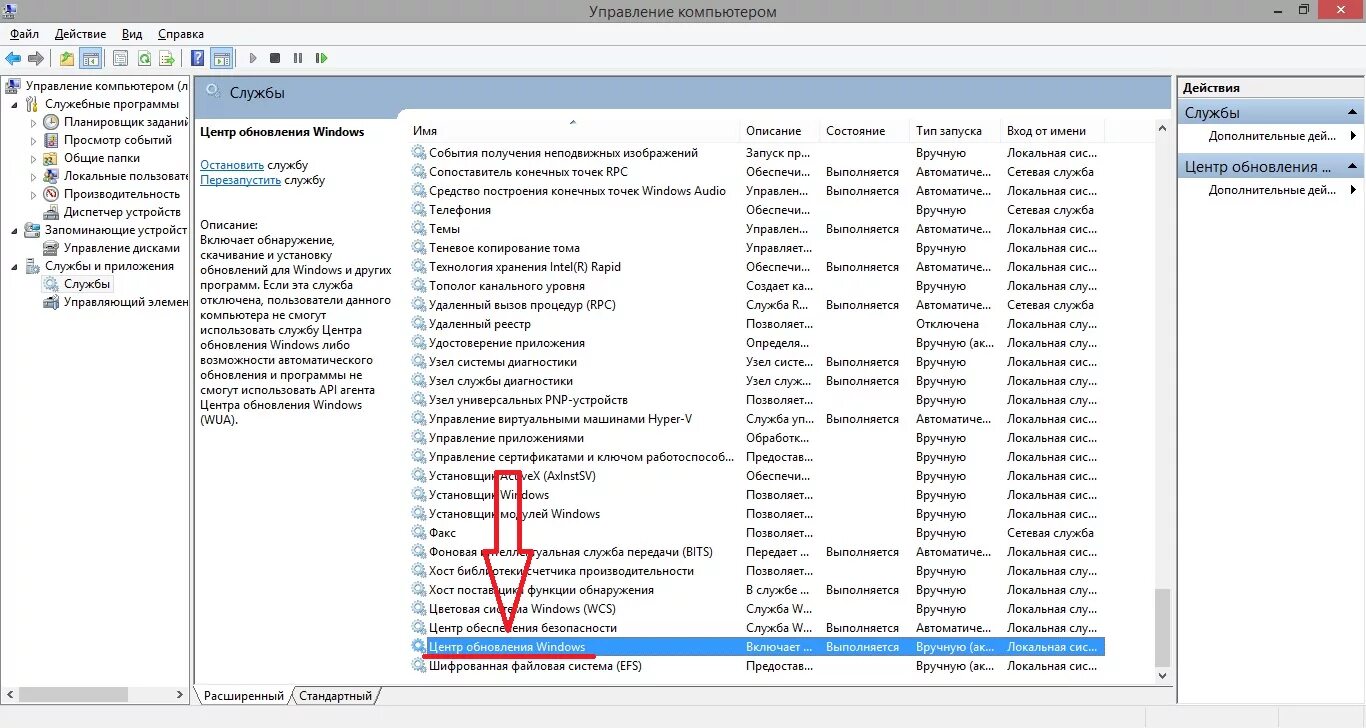Click the gear icon beside Факс
1366x728 pixels.
419,533
